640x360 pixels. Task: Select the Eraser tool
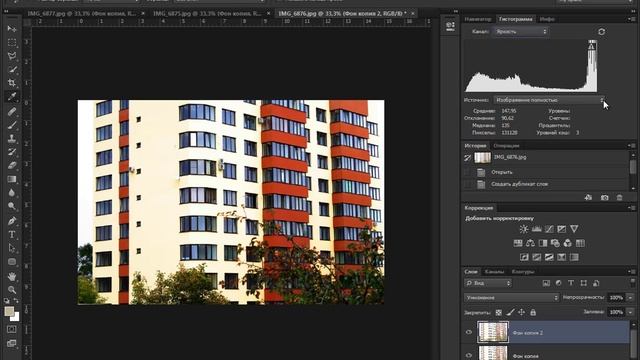click(12, 165)
